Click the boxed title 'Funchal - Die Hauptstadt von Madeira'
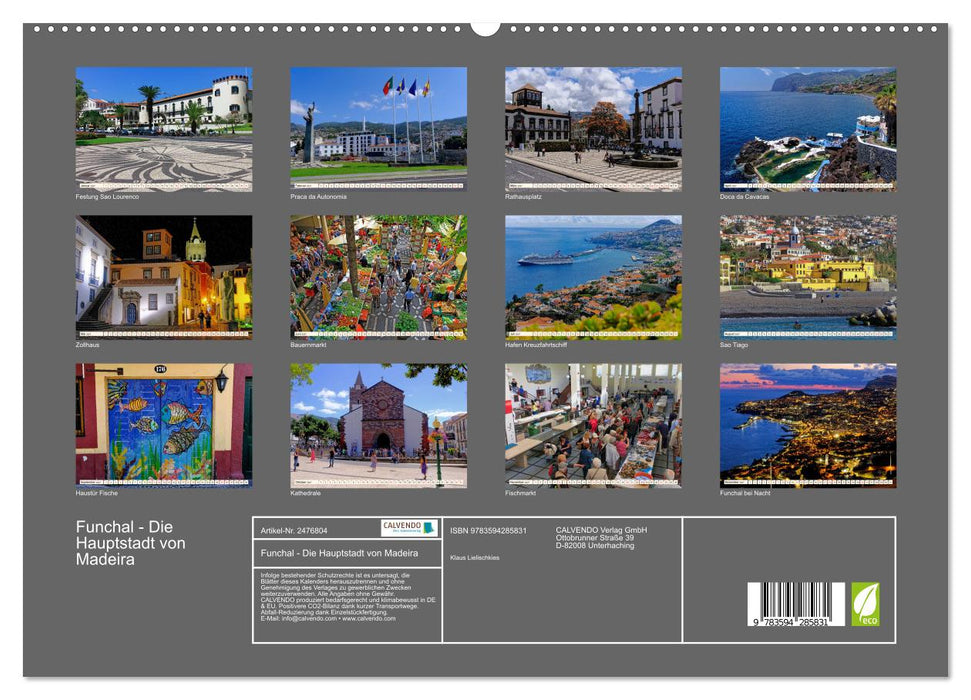Viewport: 971px width, 700px height. point(339,553)
